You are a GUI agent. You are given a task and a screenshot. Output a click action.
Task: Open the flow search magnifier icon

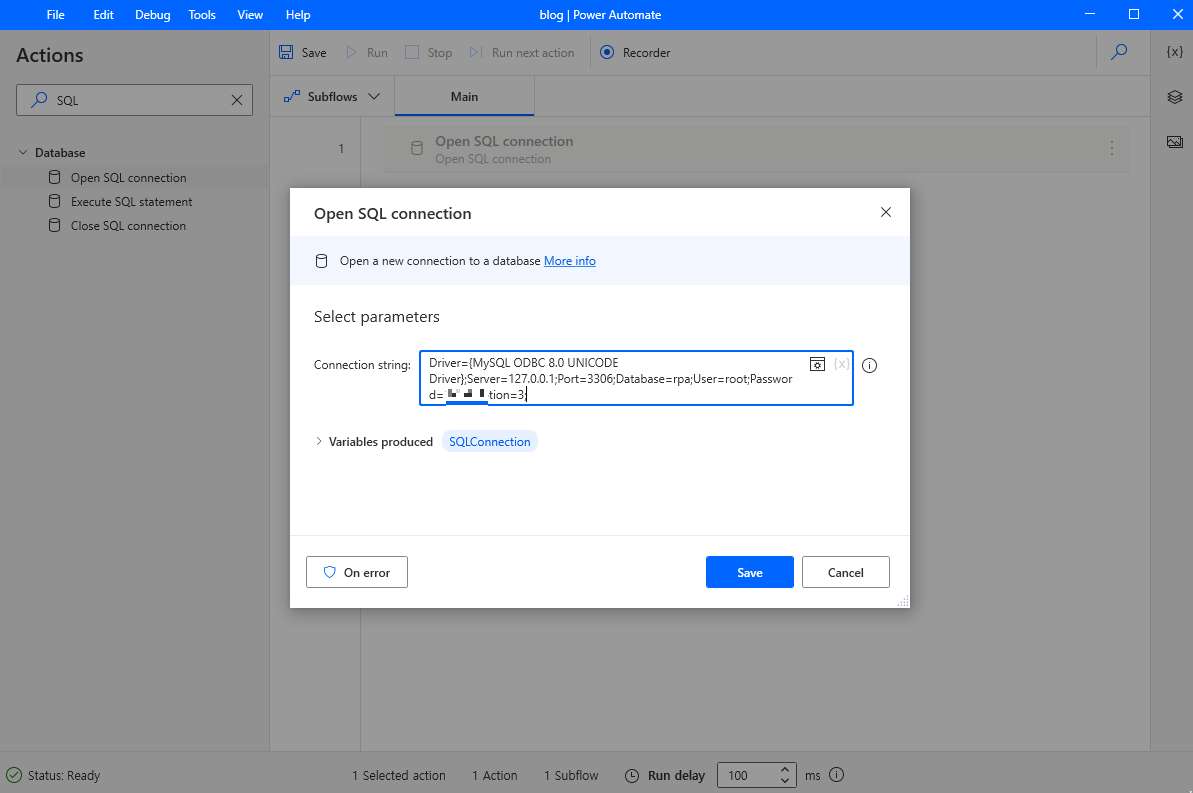pos(1118,52)
